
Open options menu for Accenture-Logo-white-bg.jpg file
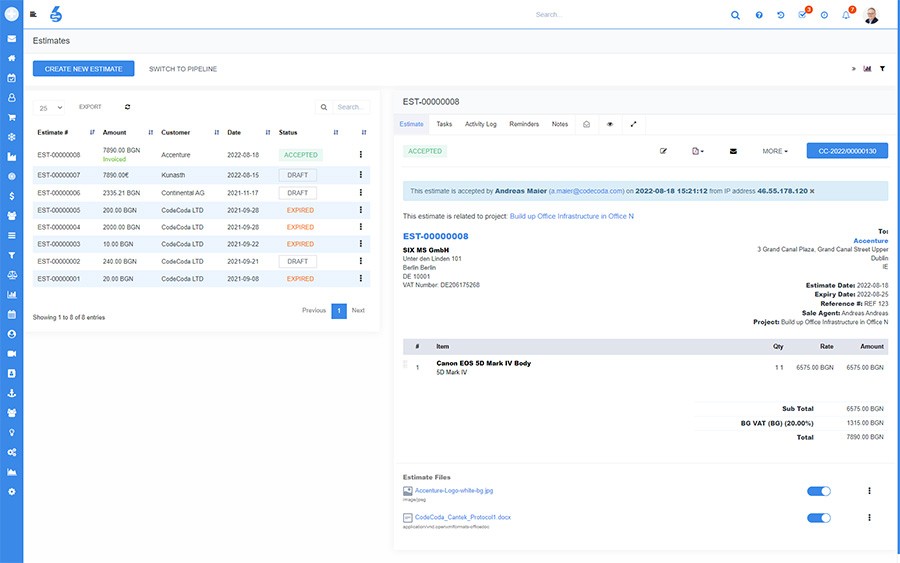pos(869,491)
